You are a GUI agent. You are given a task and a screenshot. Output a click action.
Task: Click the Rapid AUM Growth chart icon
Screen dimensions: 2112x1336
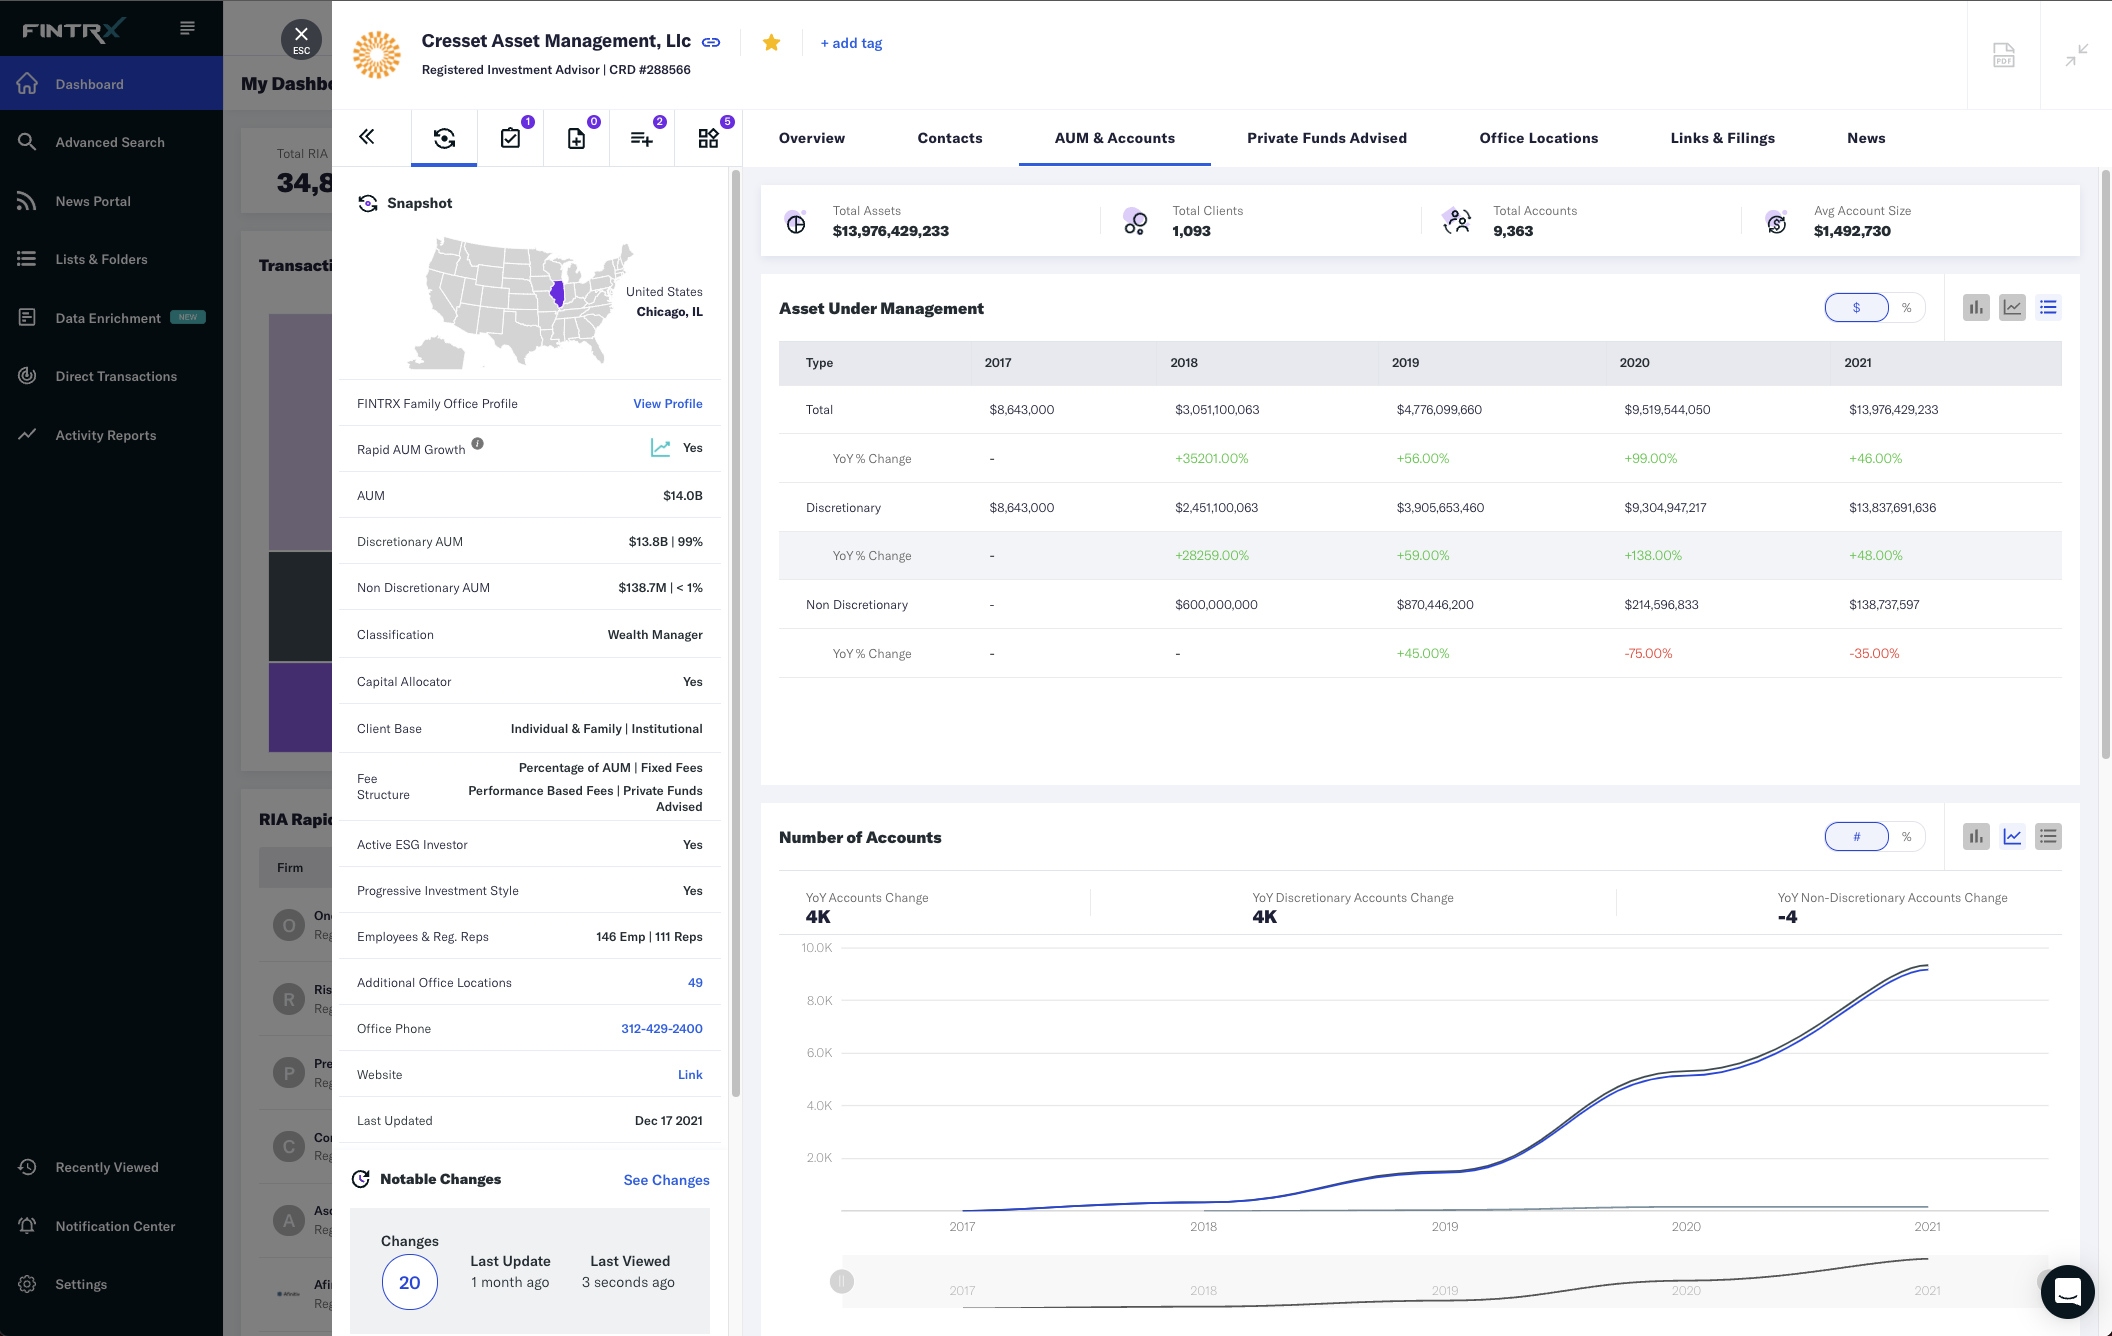click(660, 448)
